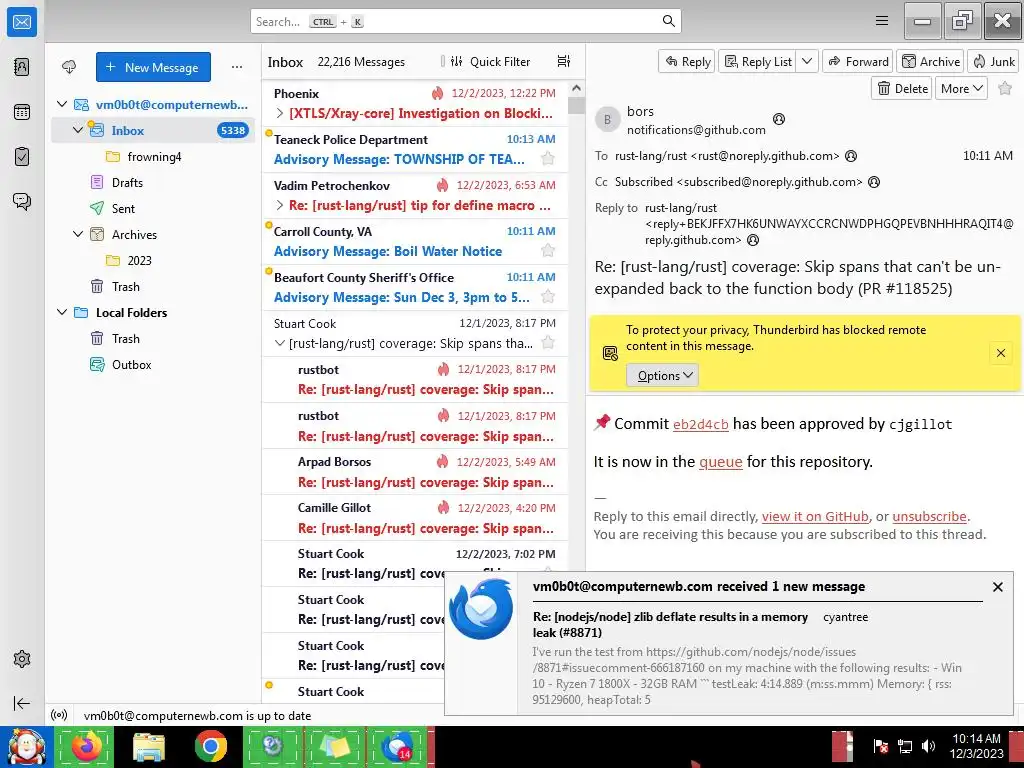1024x768 pixels.
Task: Star the Teaneck Police Department message
Action: click(548, 159)
